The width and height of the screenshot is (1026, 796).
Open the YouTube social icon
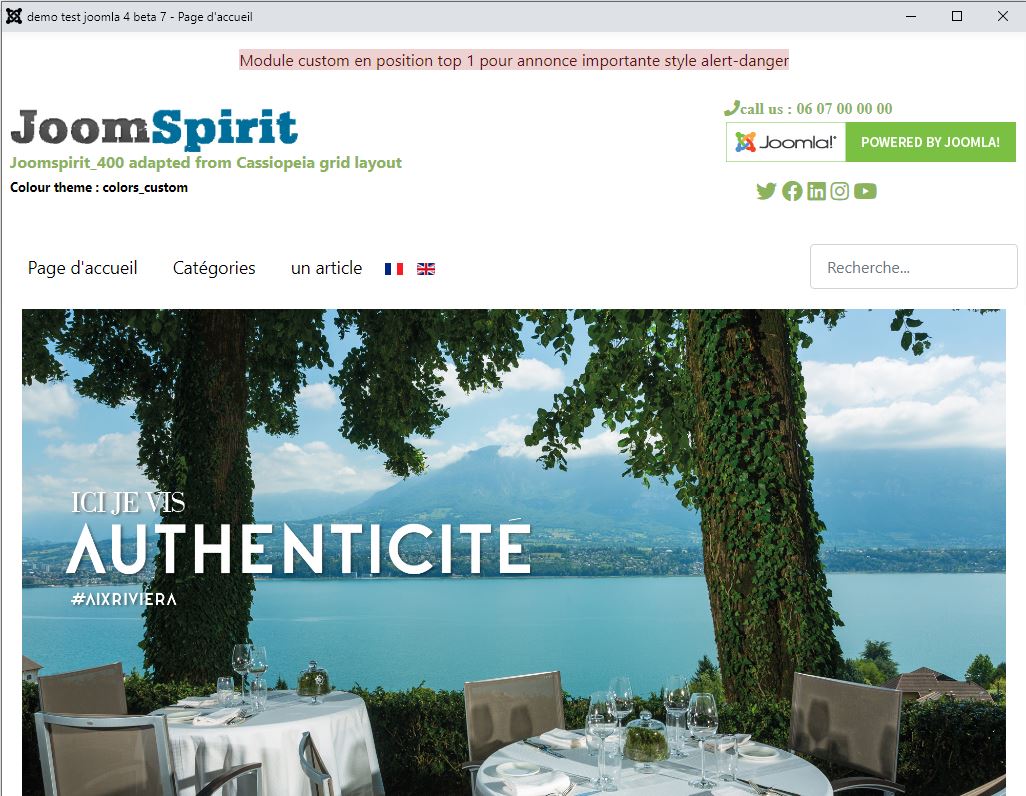pos(865,191)
